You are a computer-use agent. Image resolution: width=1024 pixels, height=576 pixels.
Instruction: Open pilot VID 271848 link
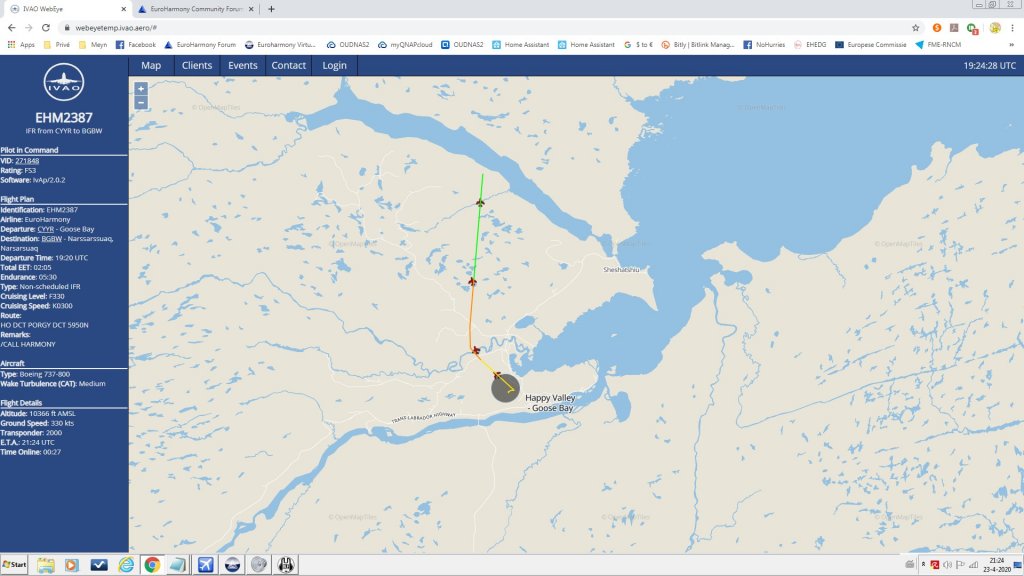point(28,160)
